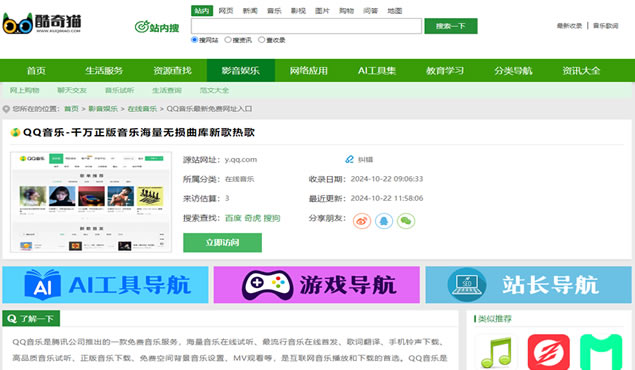Screen dimensions: 635x370
Task: Click the y.qq.com source URL
Action: pyautogui.click(x=241, y=159)
